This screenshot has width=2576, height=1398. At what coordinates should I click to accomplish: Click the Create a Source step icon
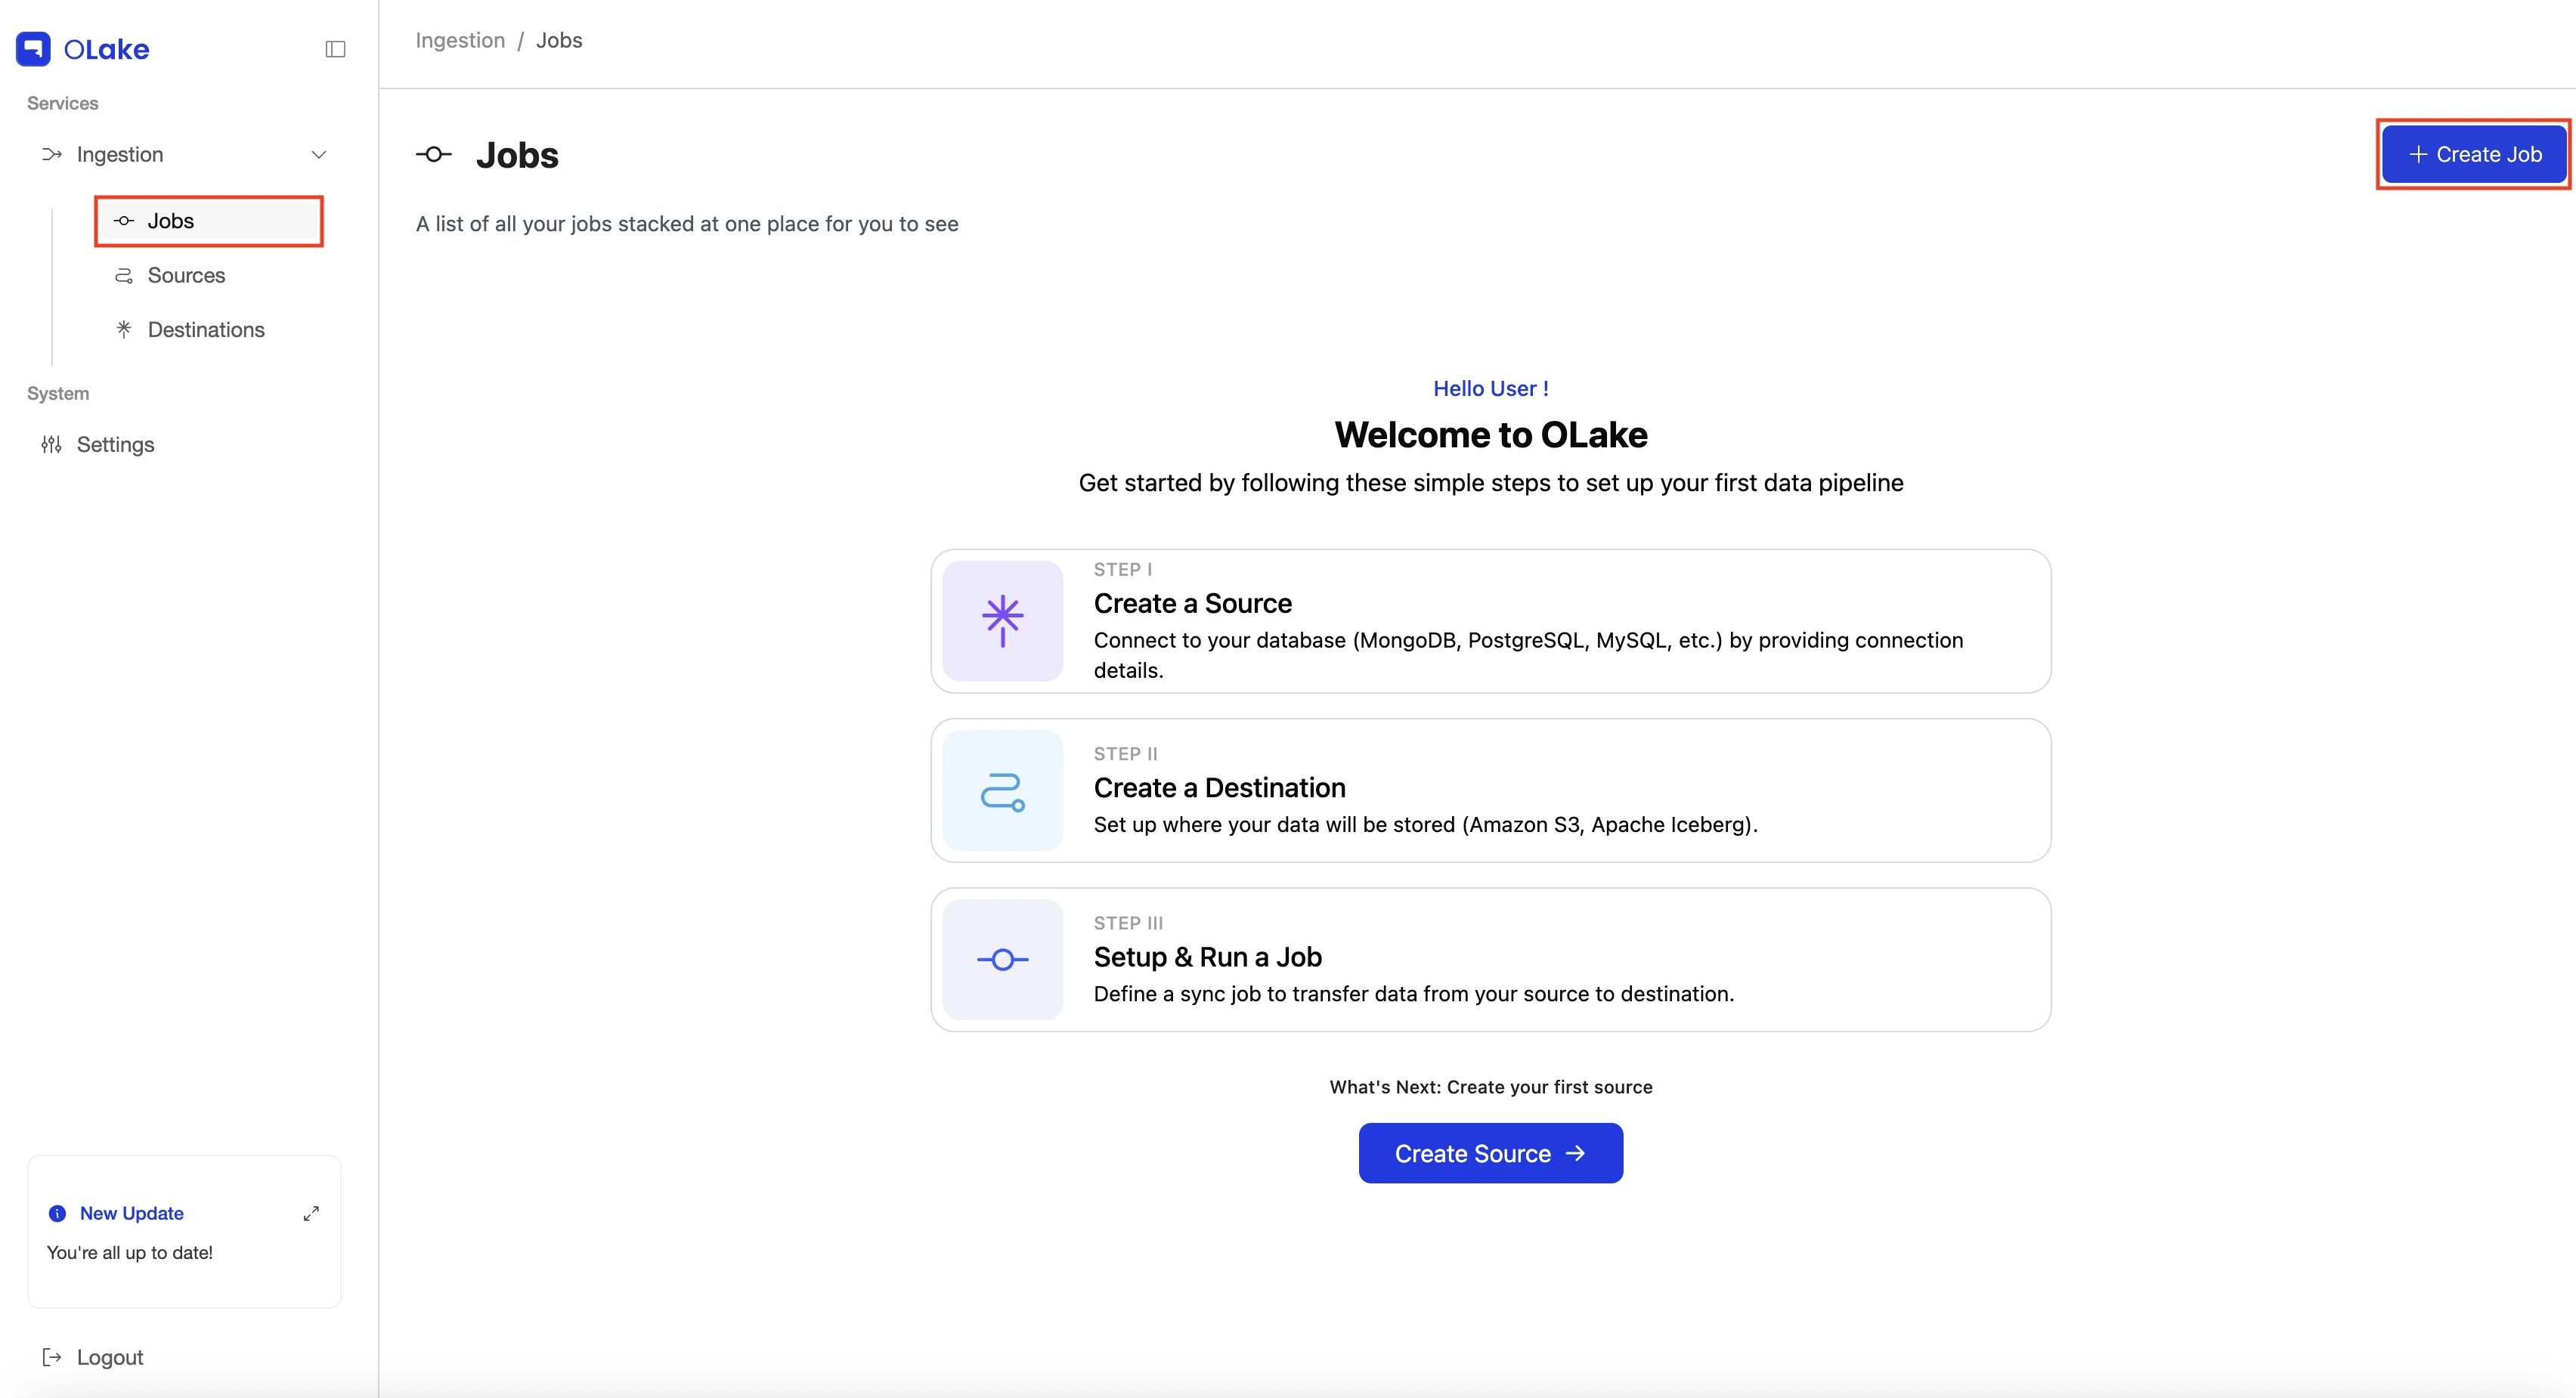pyautogui.click(x=1002, y=621)
